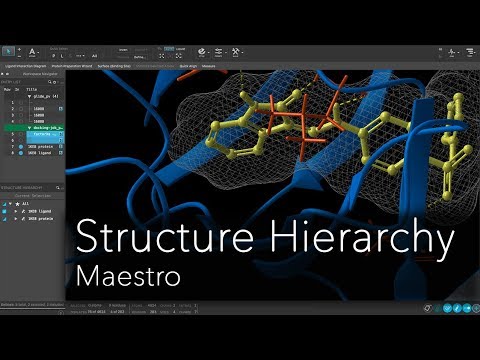
Task: Open the Presets sliders icon
Action: click(218, 51)
